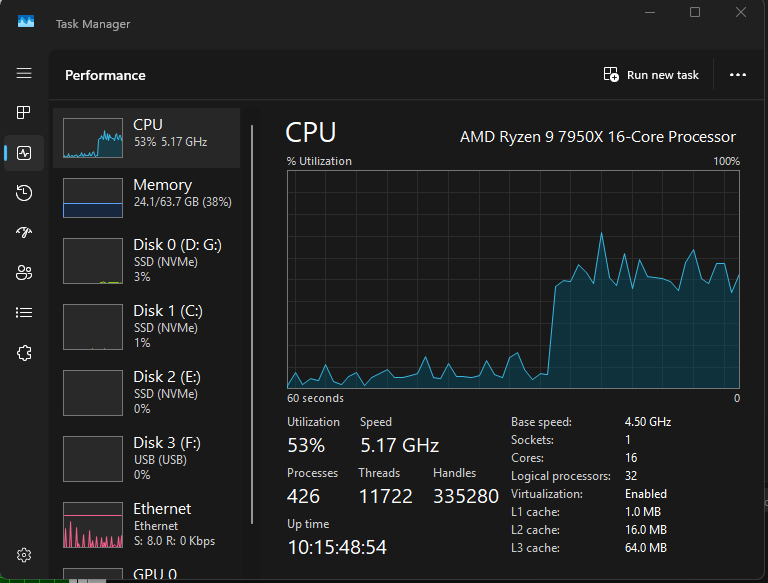Click the Base speed 4.50 GHz value
The image size is (768, 583).
[648, 422]
